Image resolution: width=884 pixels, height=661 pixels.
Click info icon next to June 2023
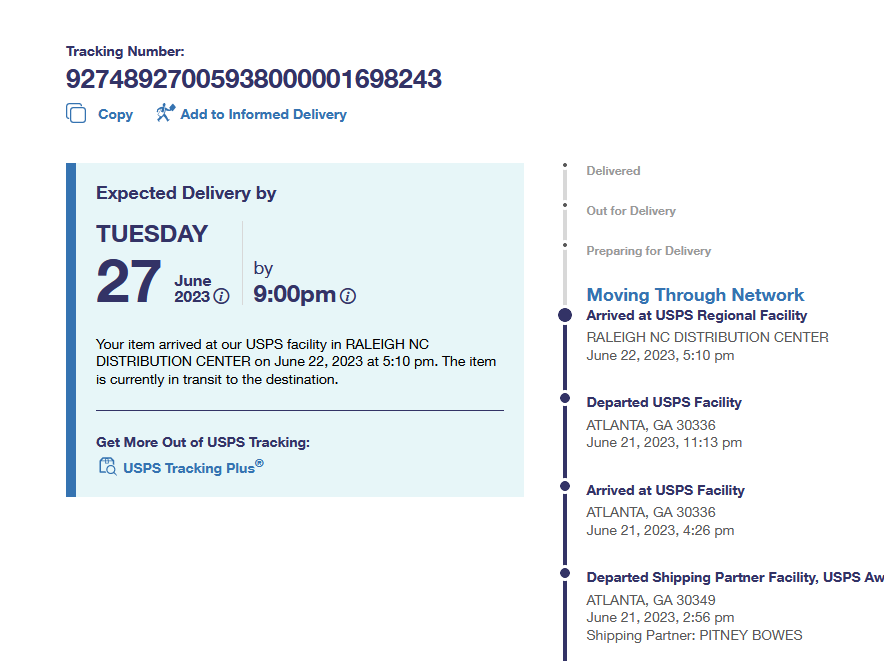pyautogui.click(x=222, y=296)
